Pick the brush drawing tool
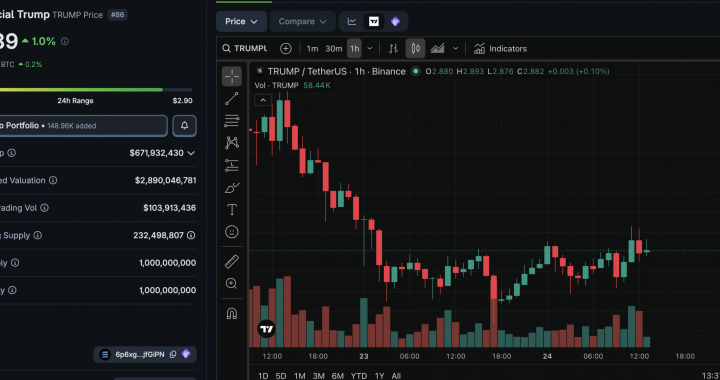 (232, 188)
